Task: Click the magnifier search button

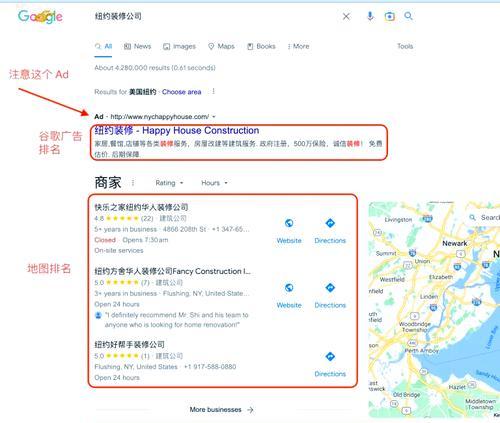Action: click(x=408, y=16)
